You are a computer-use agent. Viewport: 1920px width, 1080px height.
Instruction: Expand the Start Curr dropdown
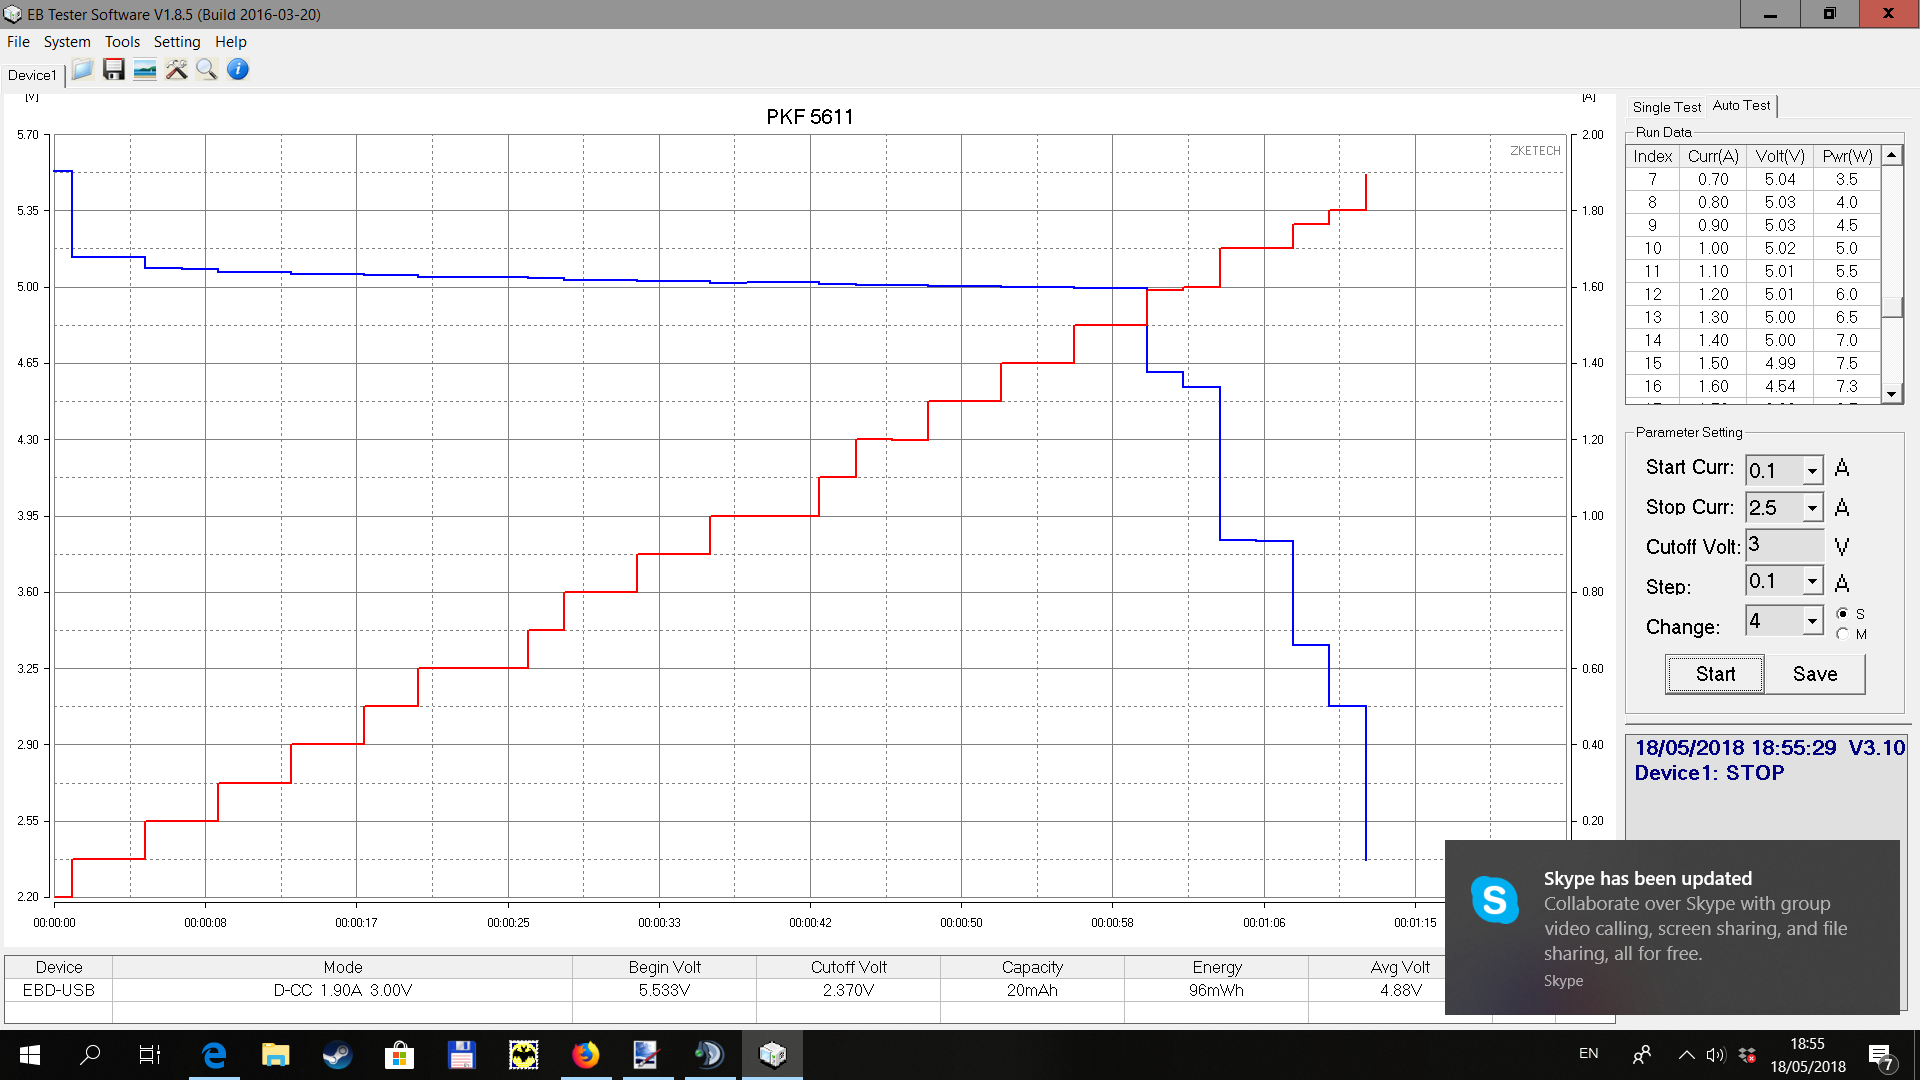(x=1812, y=470)
